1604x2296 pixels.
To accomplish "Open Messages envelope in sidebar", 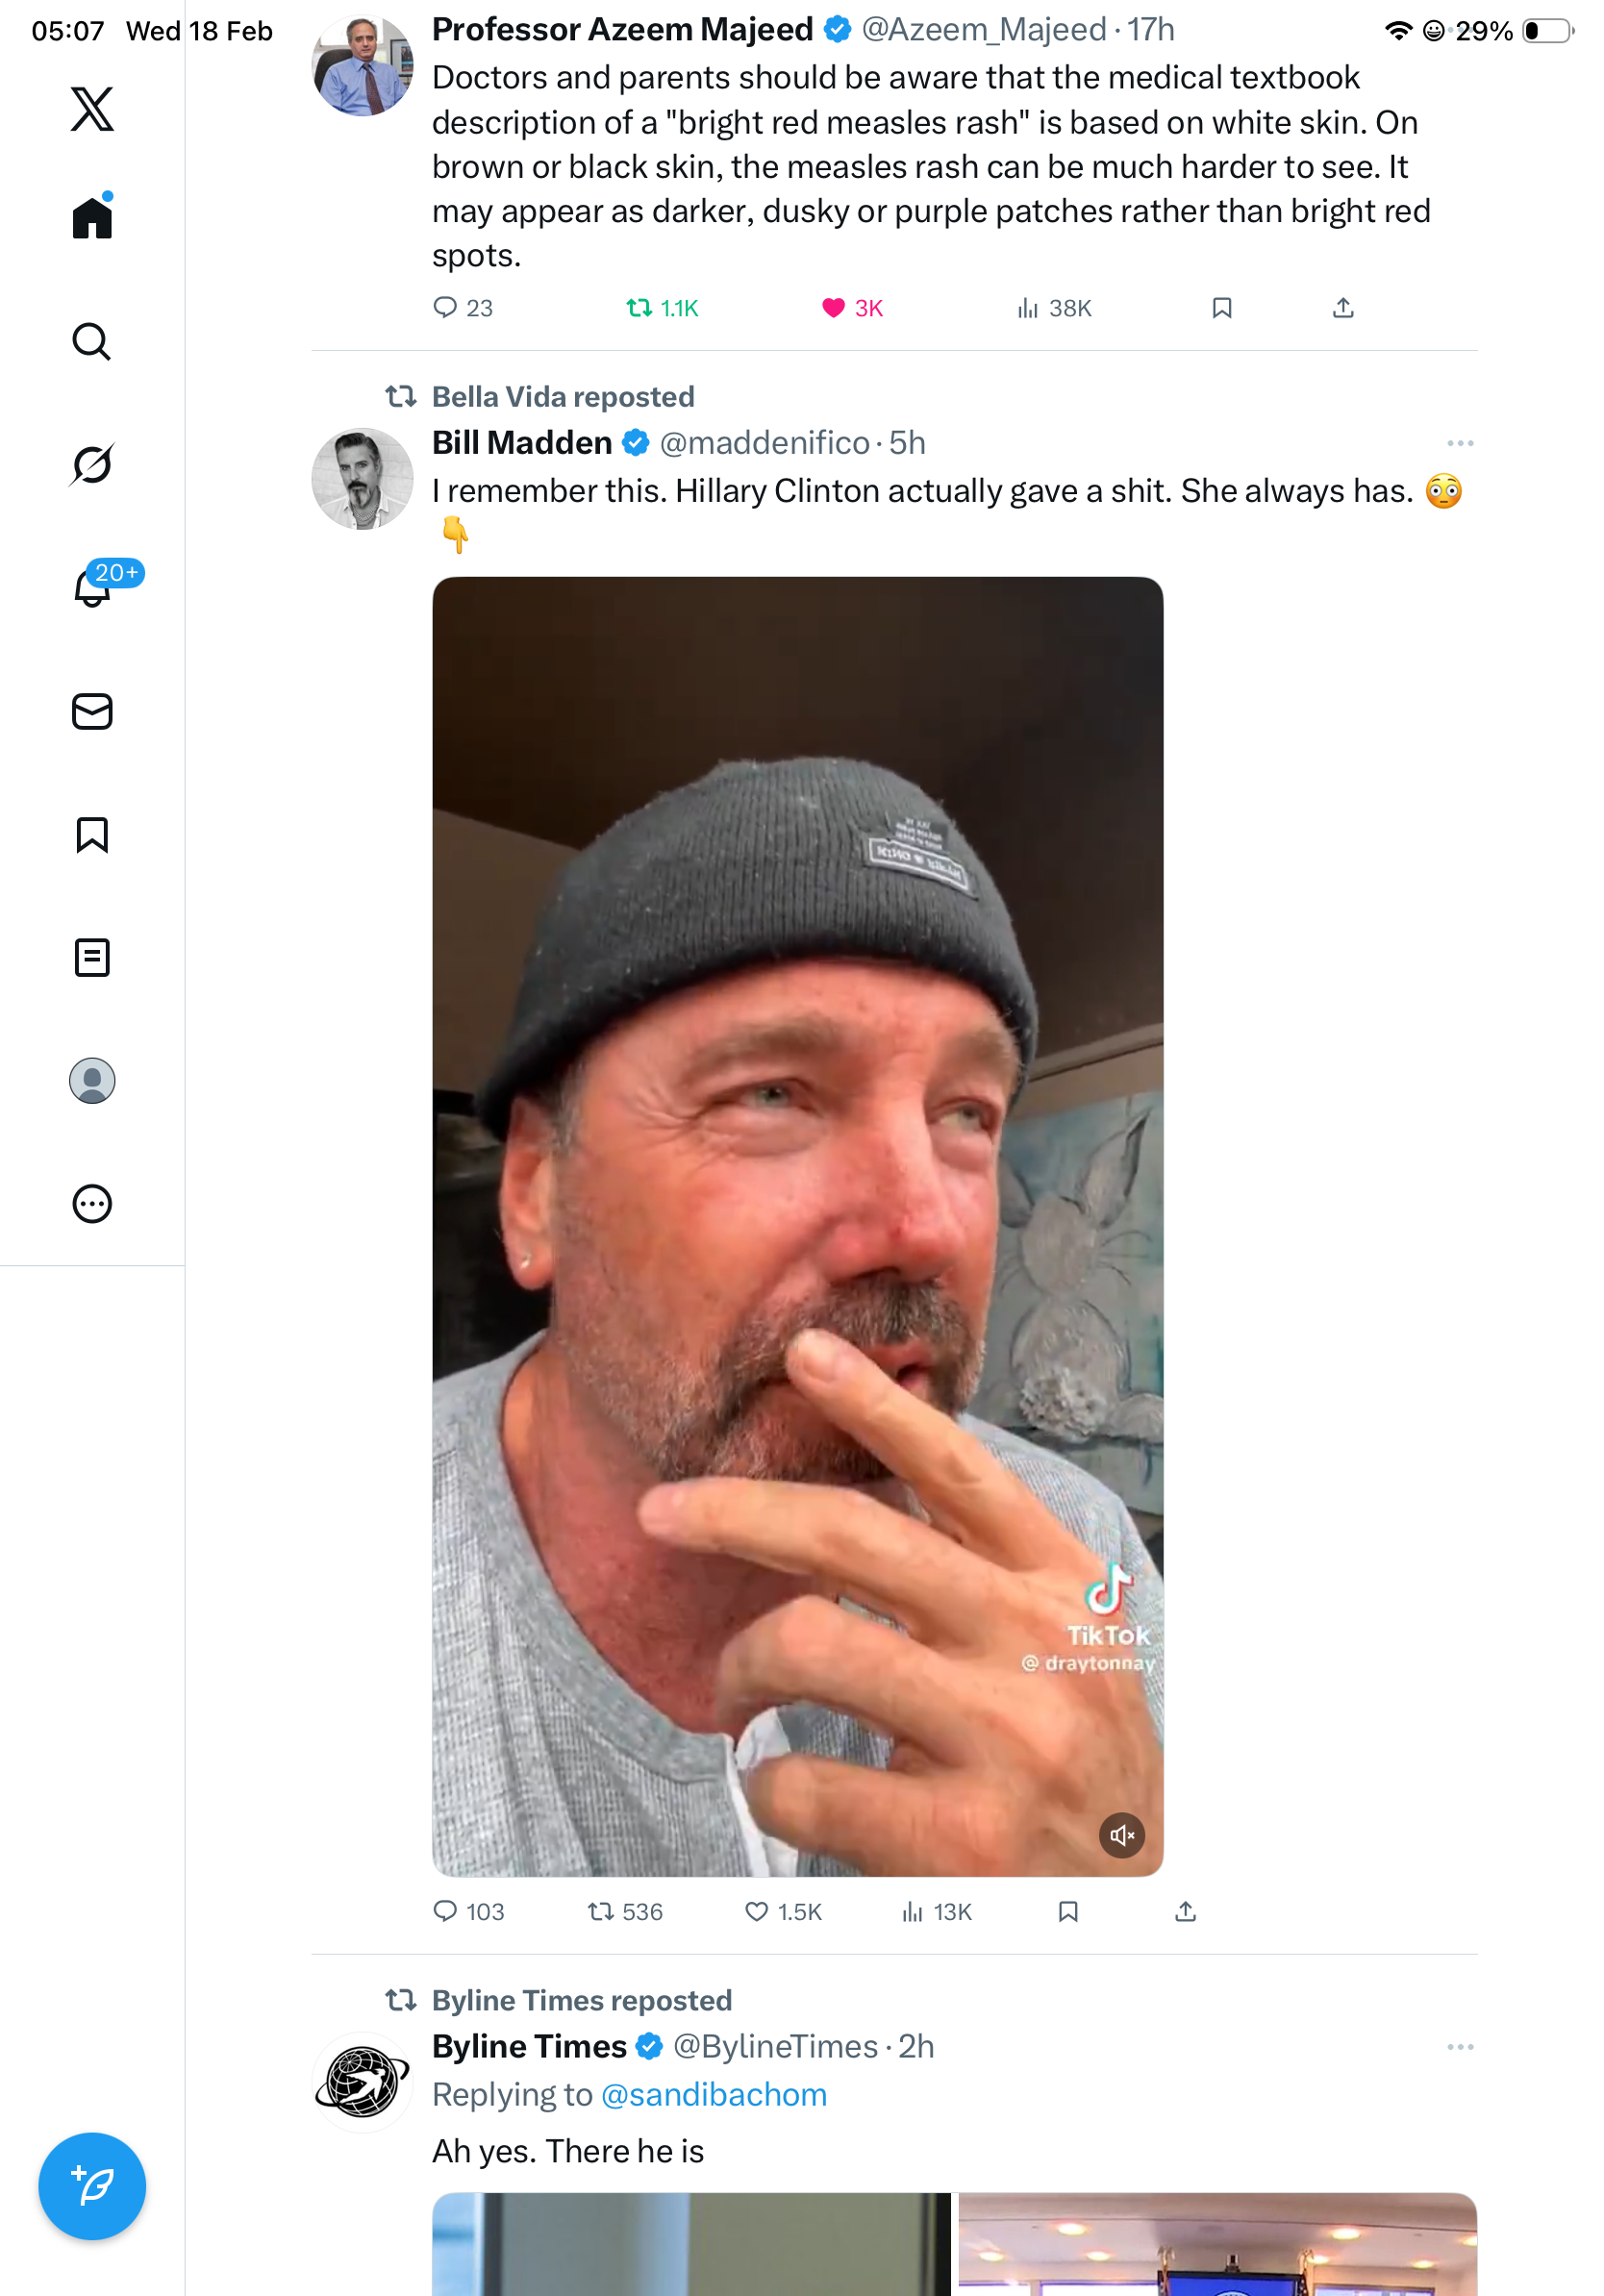I will (92, 711).
